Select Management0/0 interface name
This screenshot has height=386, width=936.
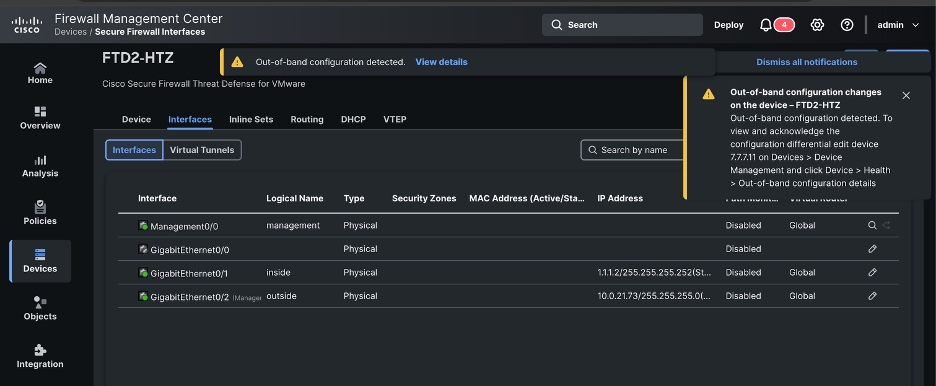(x=184, y=227)
